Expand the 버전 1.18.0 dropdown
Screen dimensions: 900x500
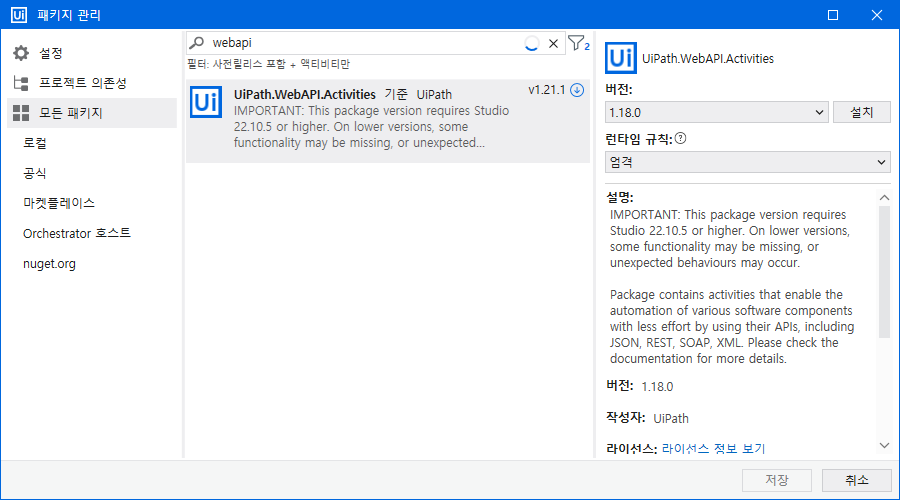[716, 113]
